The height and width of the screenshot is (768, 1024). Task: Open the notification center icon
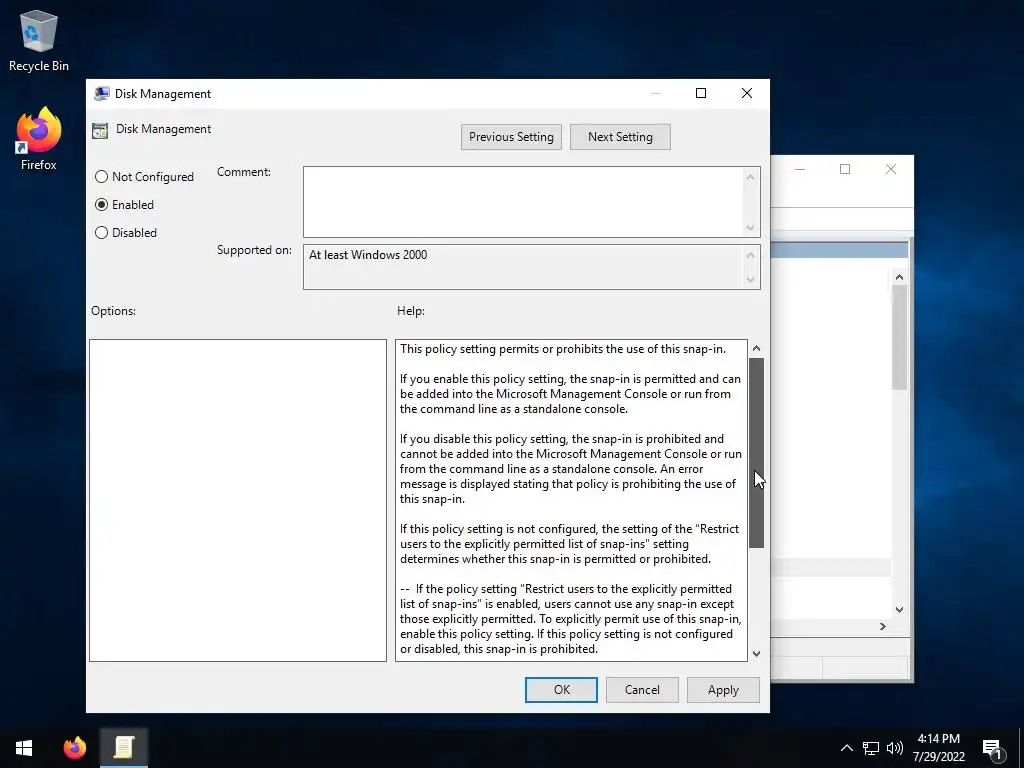[x=992, y=748]
